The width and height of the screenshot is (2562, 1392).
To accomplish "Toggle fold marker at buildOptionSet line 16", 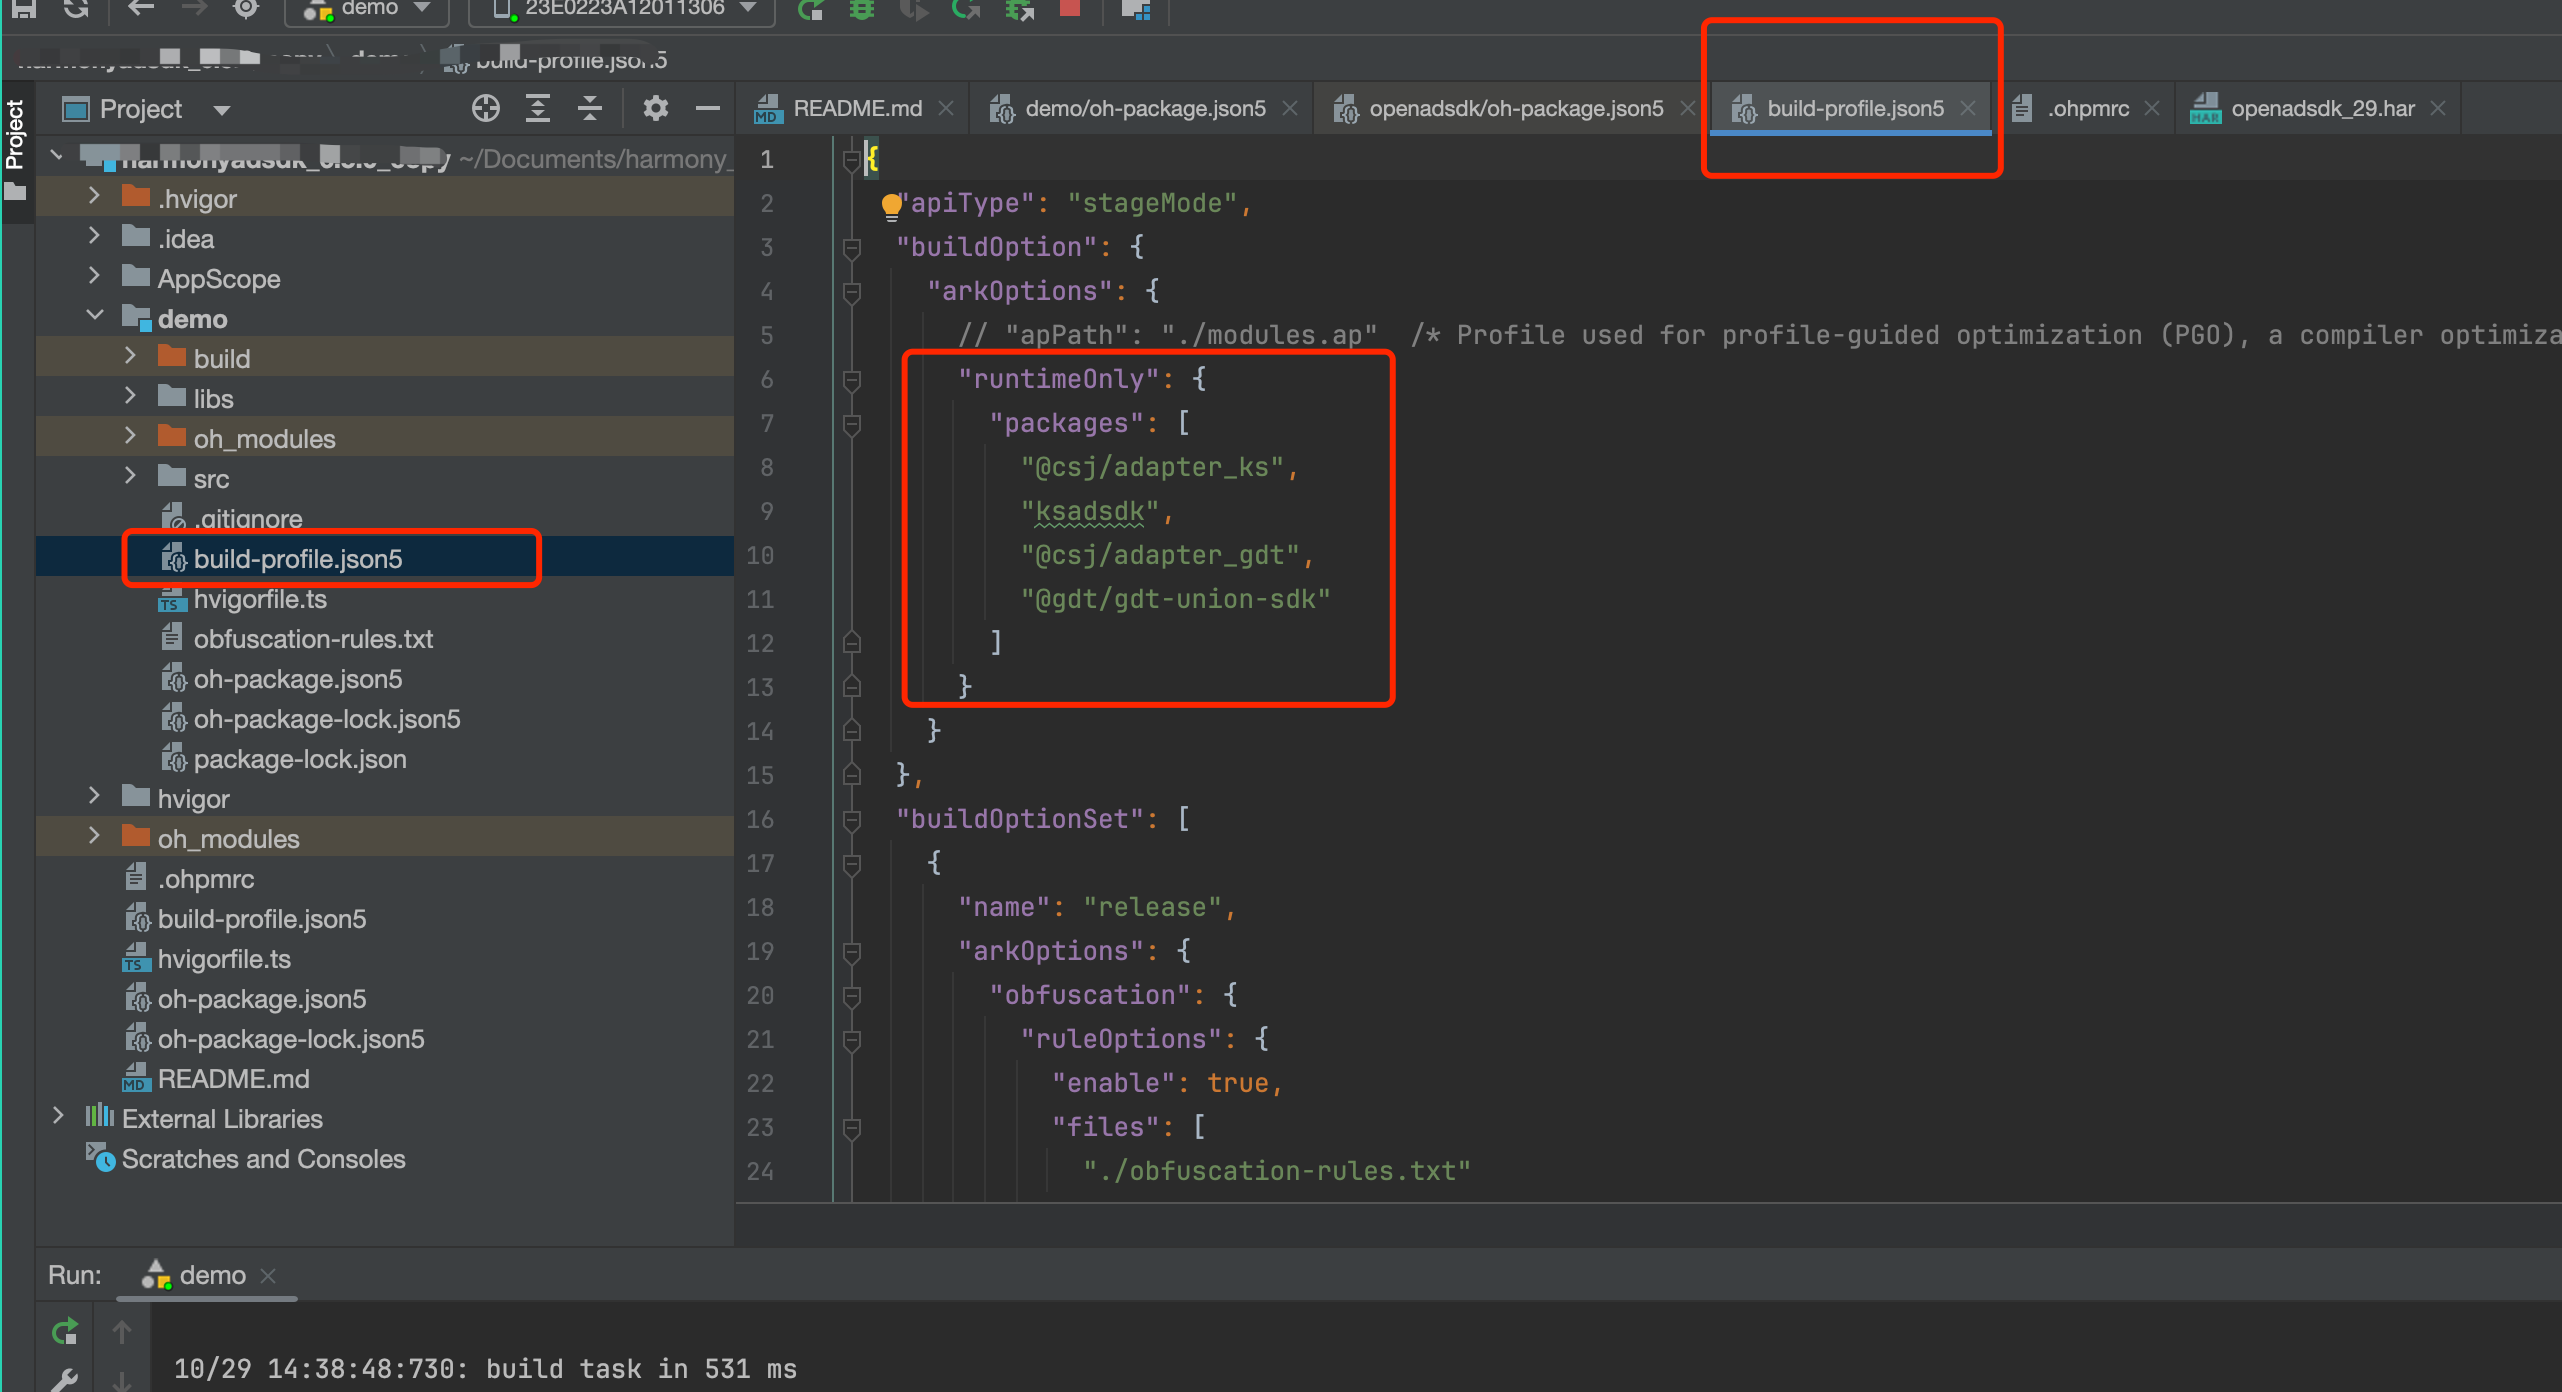I will [852, 819].
